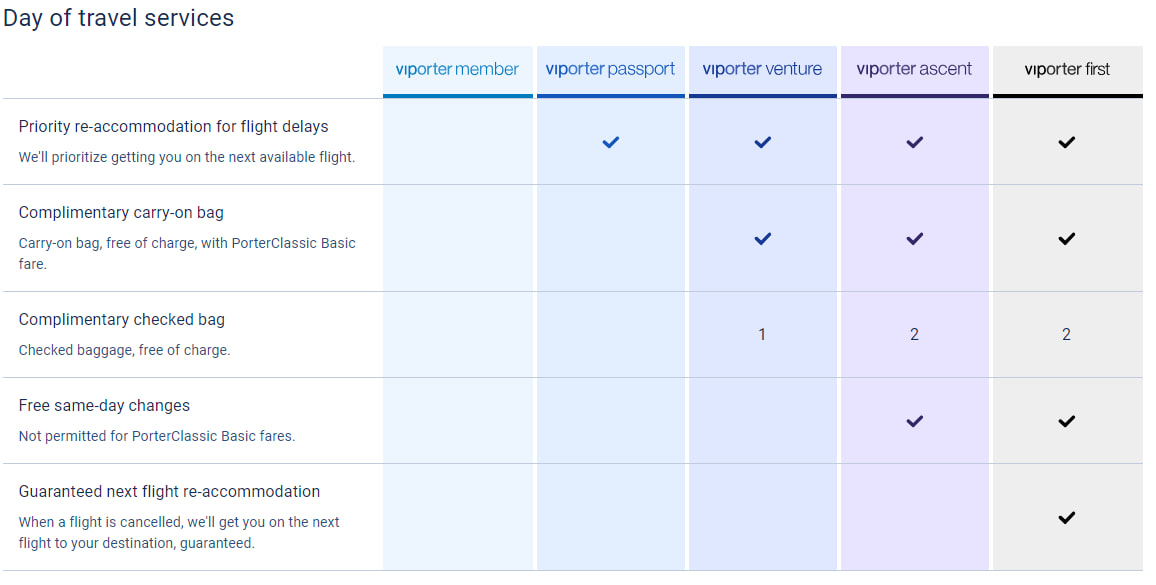The image size is (1156, 585).
Task: Click Ascent checkmark for complimentary carry-on bag
Action: (914, 239)
